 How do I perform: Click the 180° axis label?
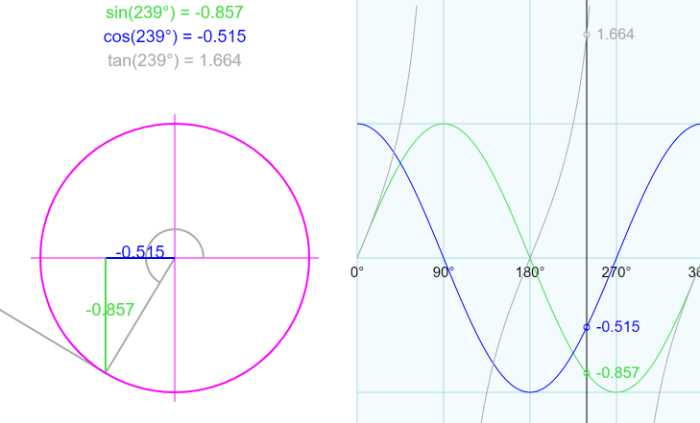tap(530, 272)
